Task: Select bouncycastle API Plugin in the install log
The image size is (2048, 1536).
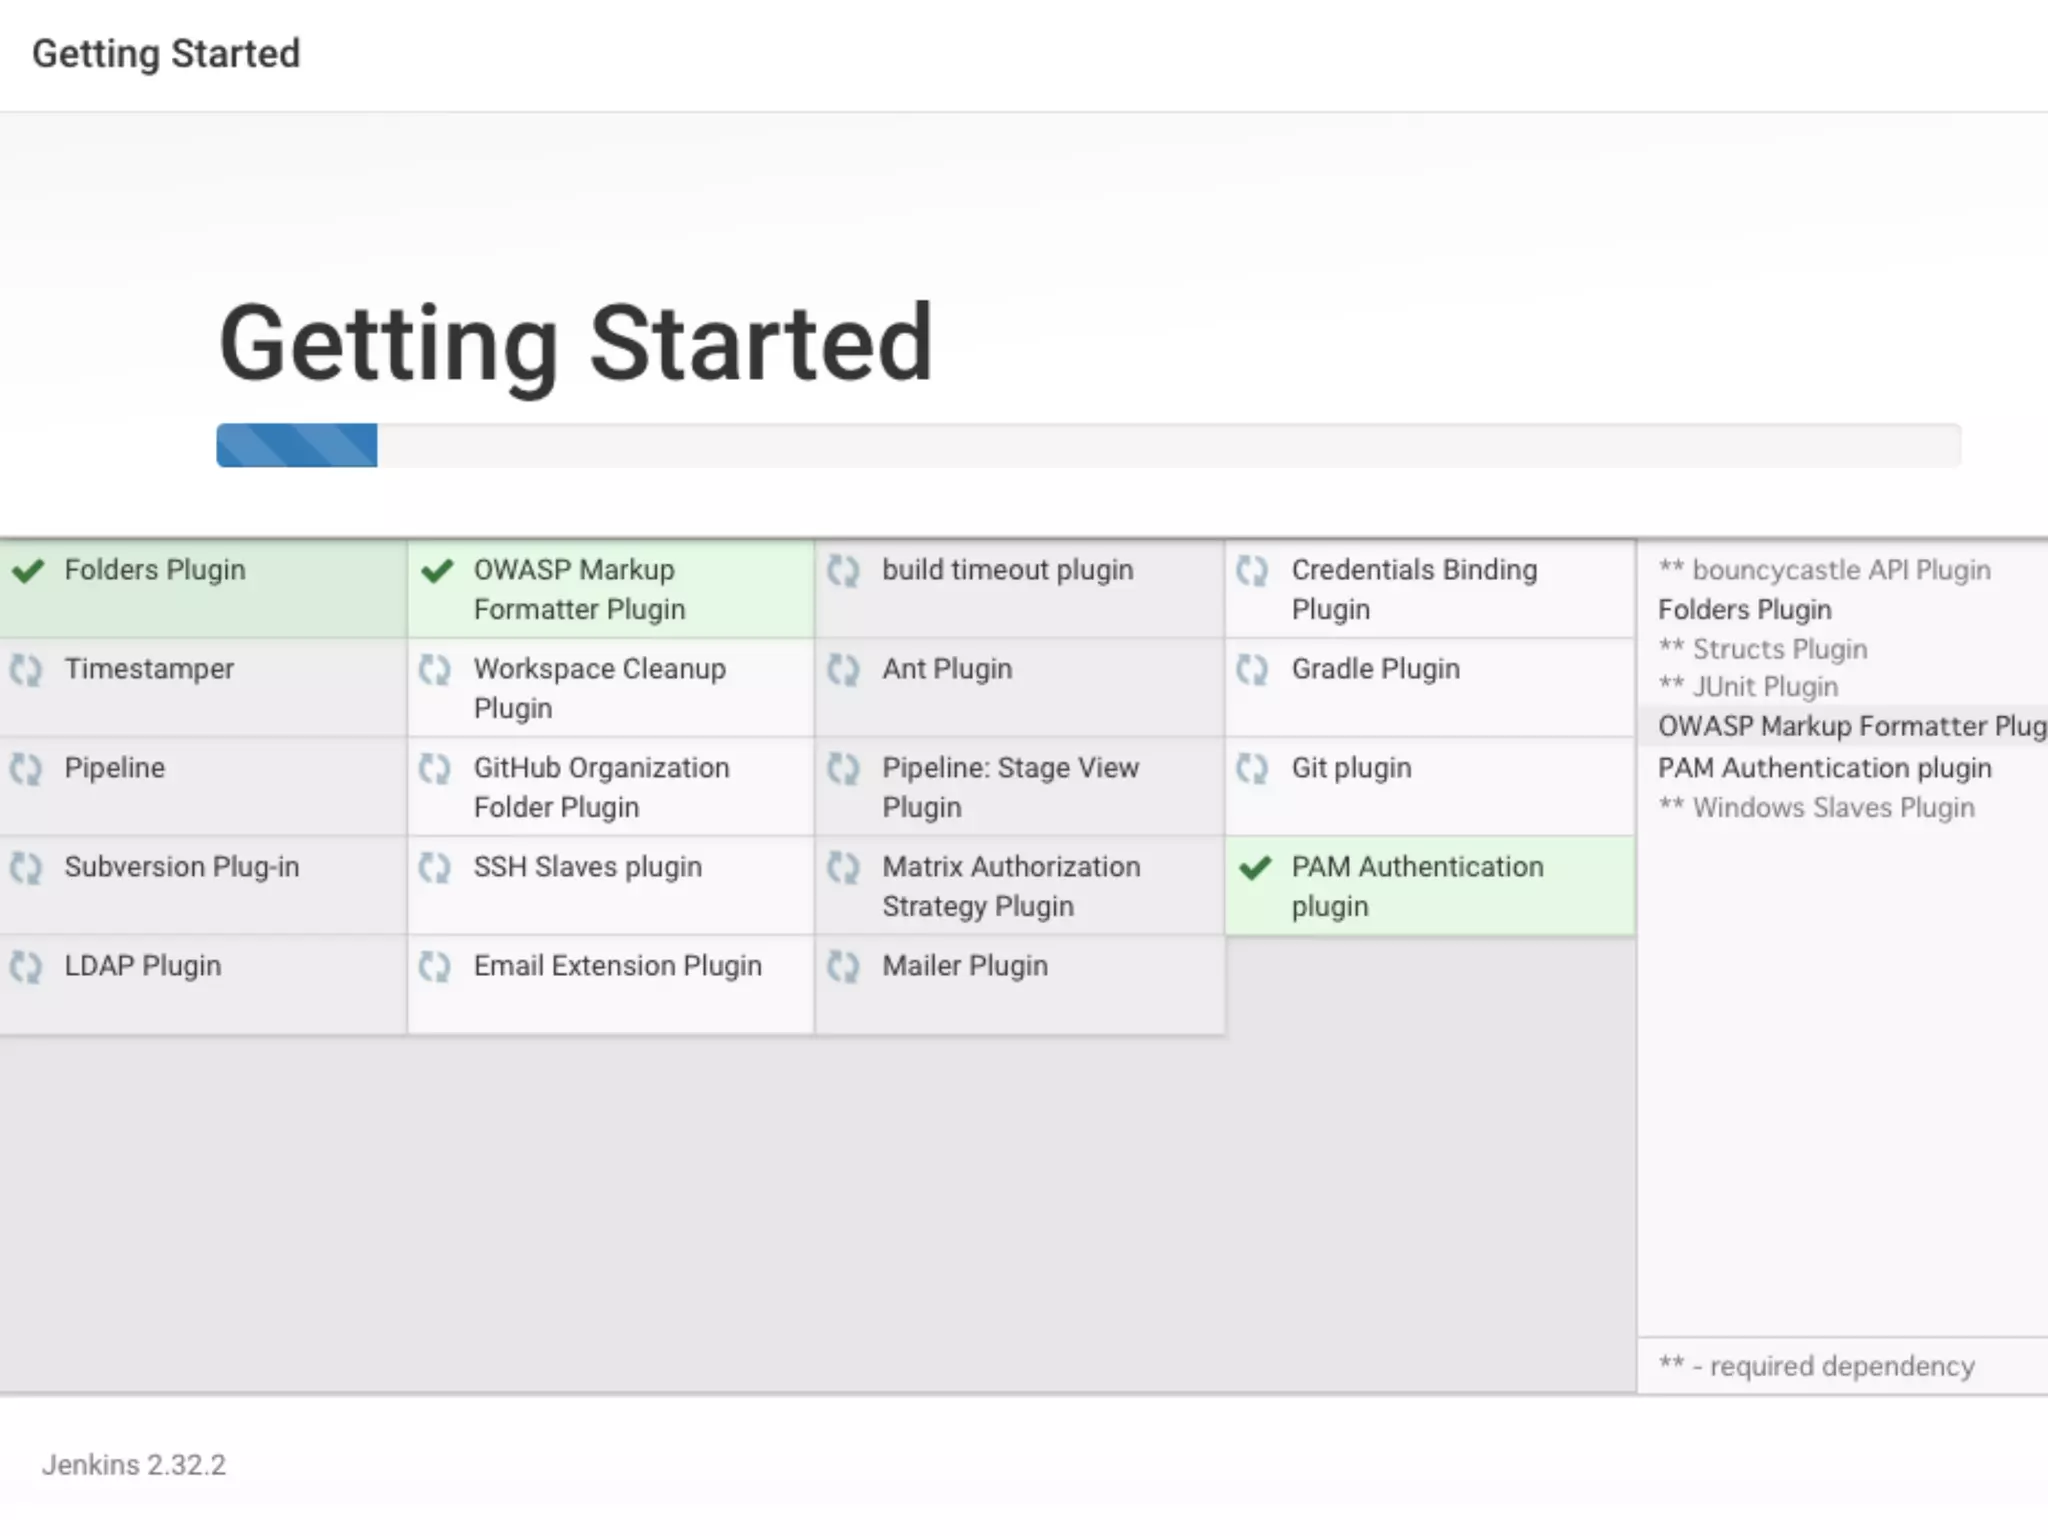Action: tap(1840, 570)
